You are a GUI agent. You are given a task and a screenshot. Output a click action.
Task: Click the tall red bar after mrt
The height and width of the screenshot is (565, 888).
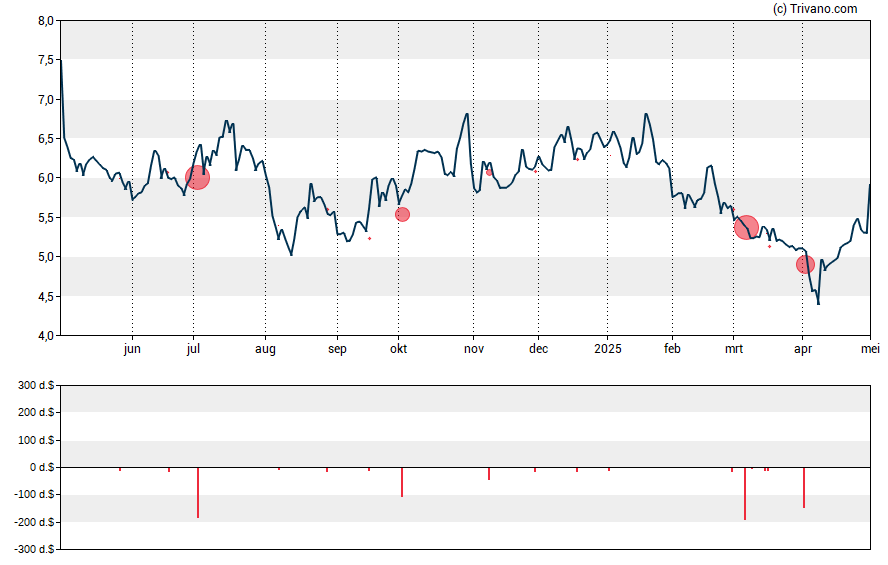(x=745, y=494)
